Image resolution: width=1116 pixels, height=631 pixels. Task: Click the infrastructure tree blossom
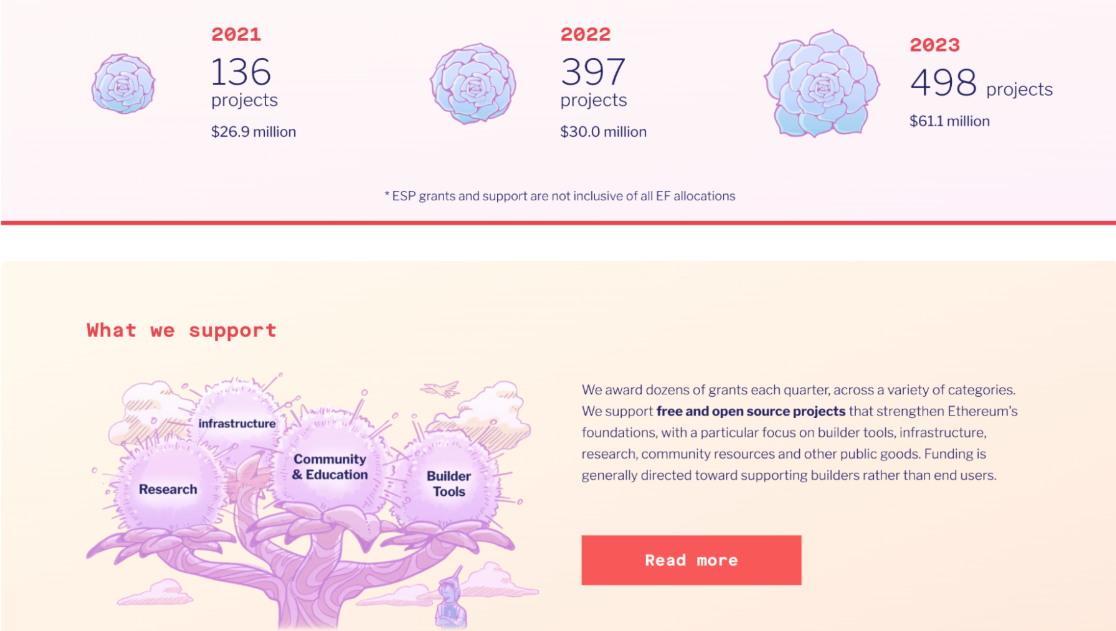click(237, 424)
